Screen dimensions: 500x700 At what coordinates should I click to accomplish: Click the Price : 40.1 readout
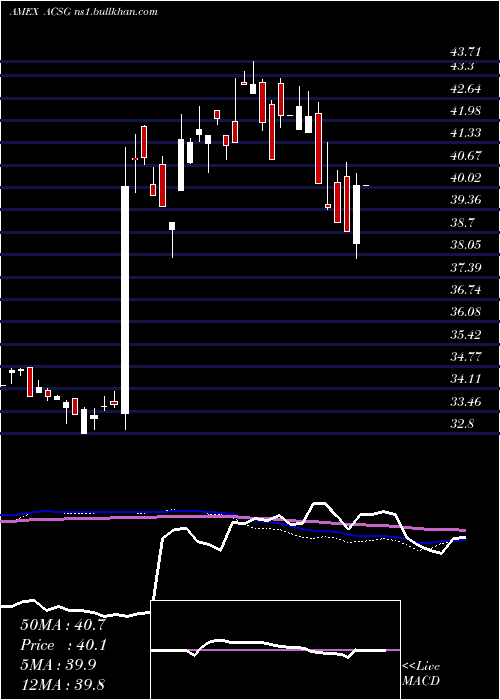pyautogui.click(x=62, y=645)
